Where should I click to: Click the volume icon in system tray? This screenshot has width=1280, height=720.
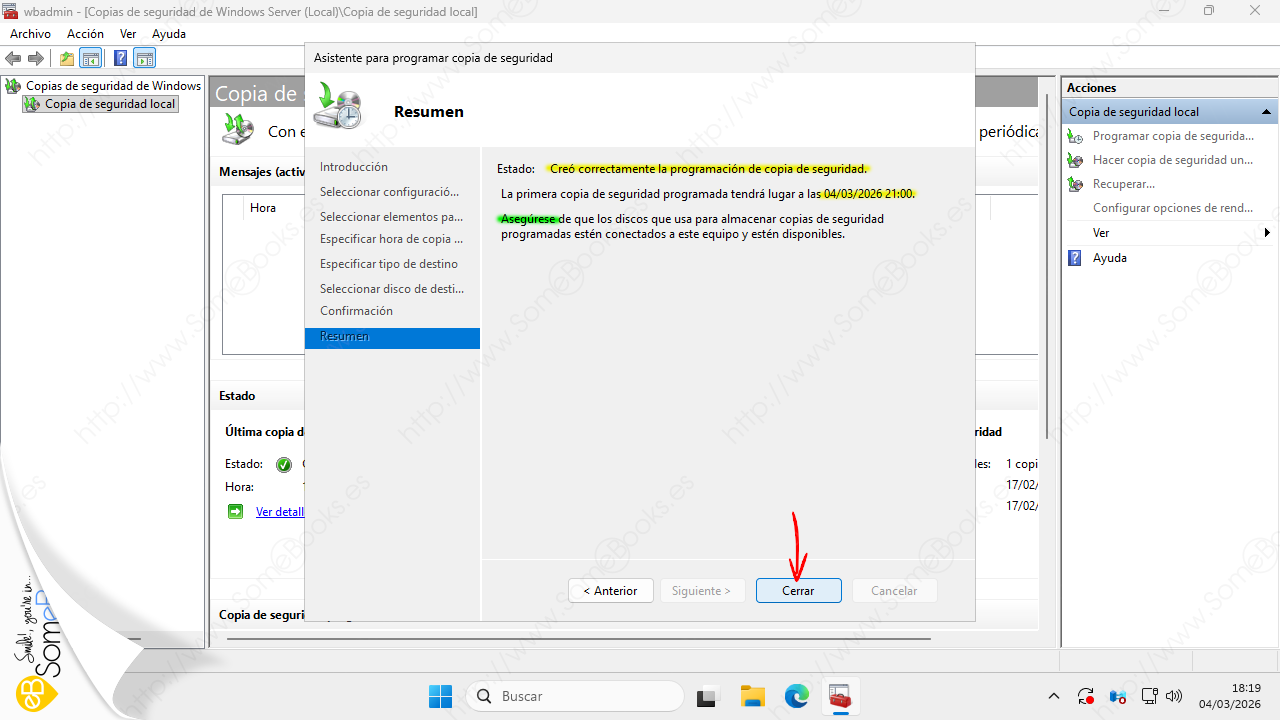1175,696
